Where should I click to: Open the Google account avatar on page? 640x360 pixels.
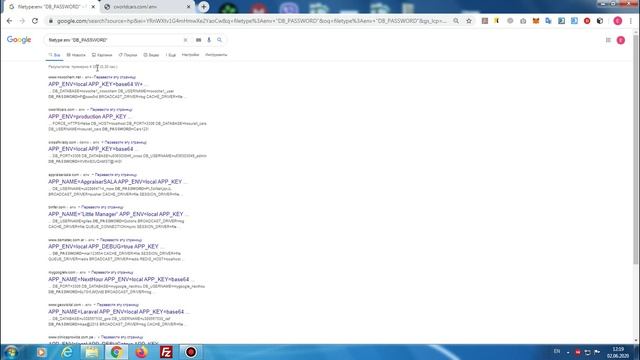pyautogui.click(x=621, y=40)
